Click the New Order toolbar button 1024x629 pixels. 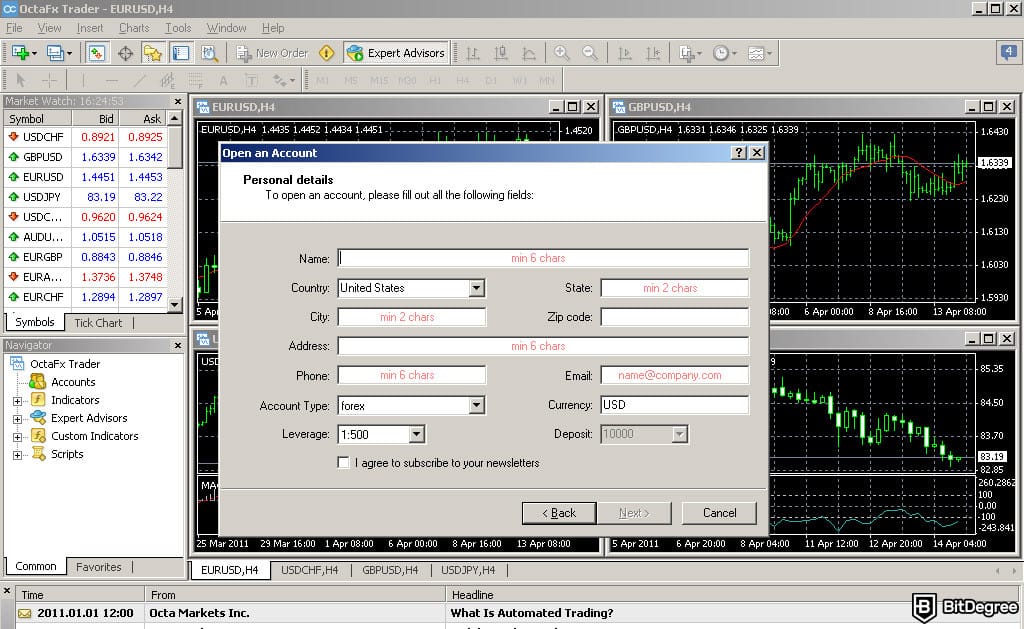click(272, 53)
